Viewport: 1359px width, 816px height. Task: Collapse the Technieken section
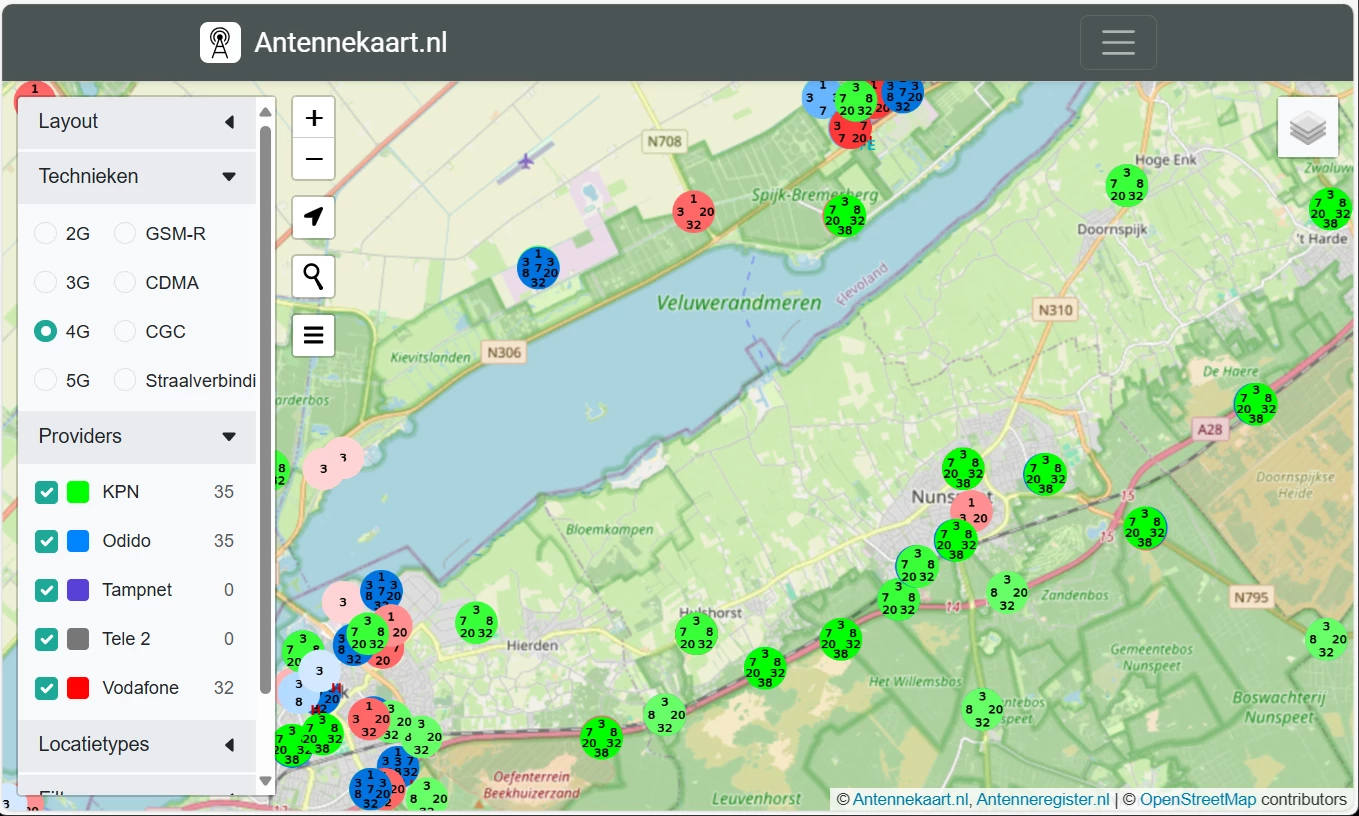click(x=137, y=177)
